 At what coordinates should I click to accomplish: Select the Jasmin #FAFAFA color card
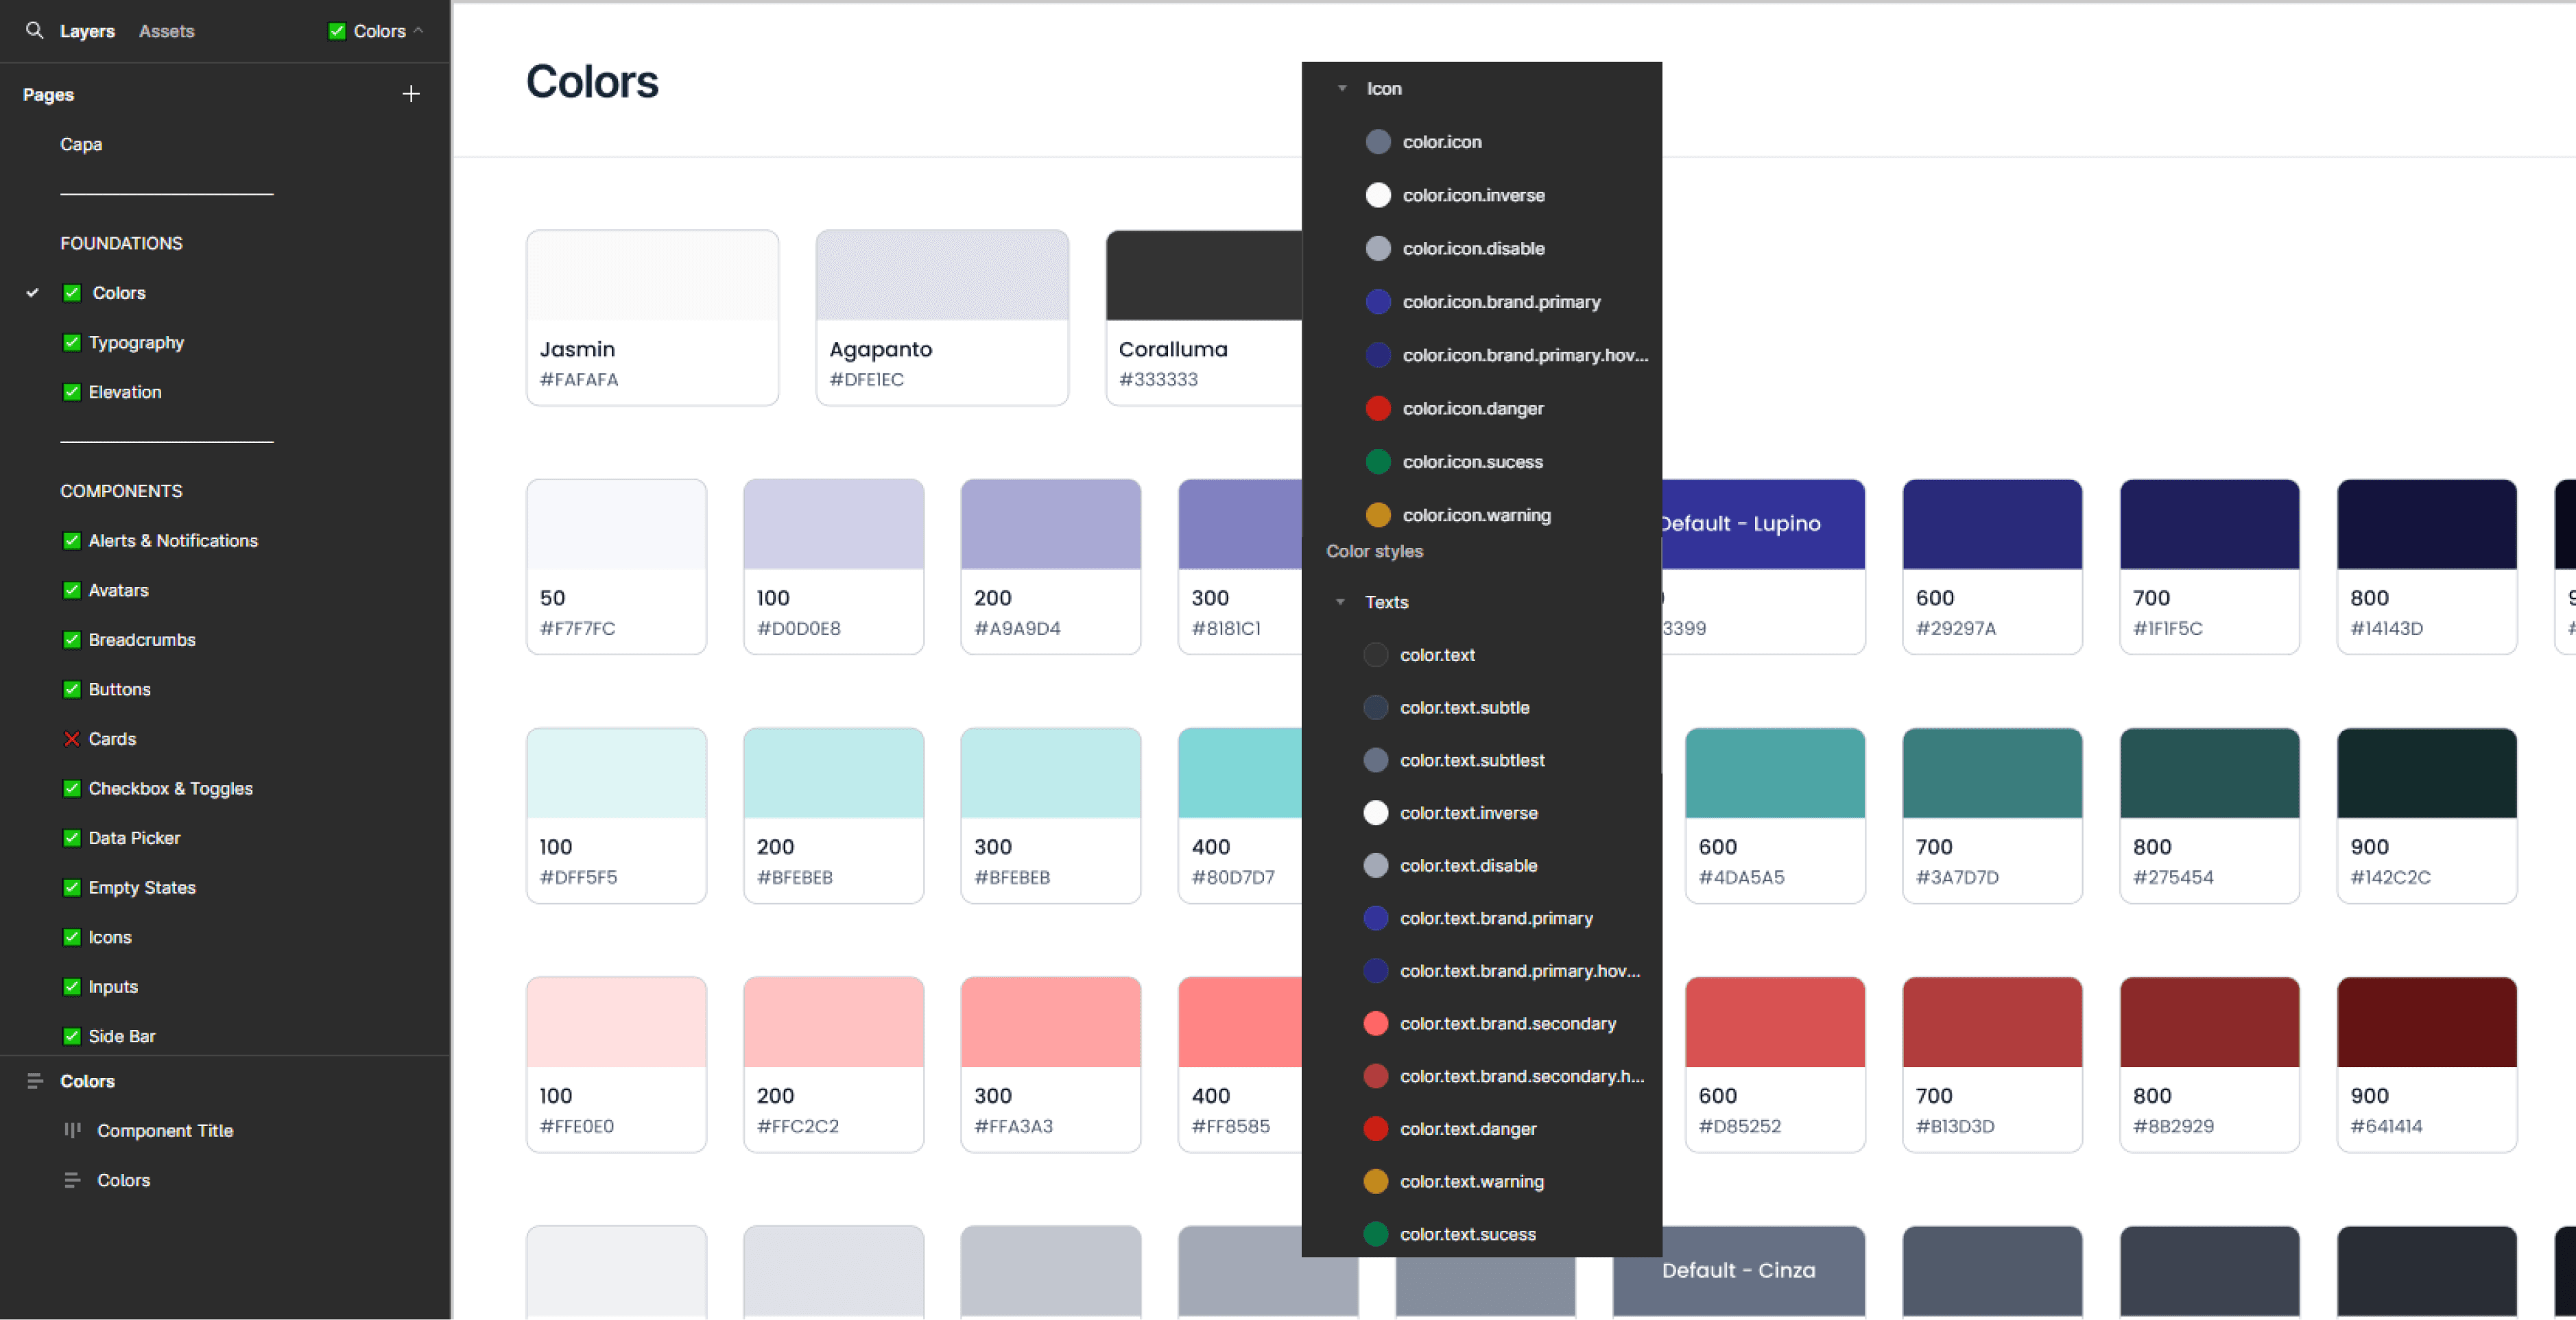(652, 318)
